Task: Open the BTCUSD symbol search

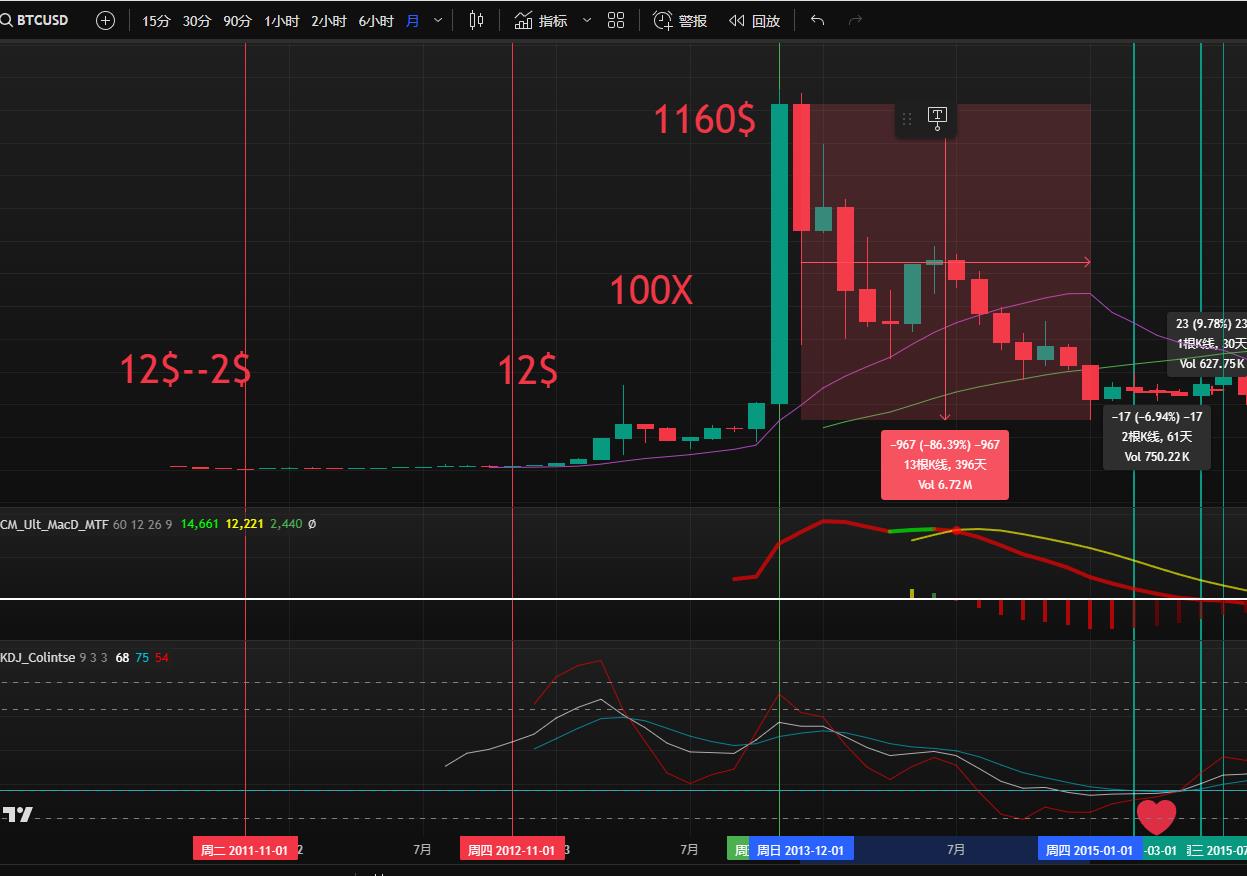Action: tap(36, 20)
